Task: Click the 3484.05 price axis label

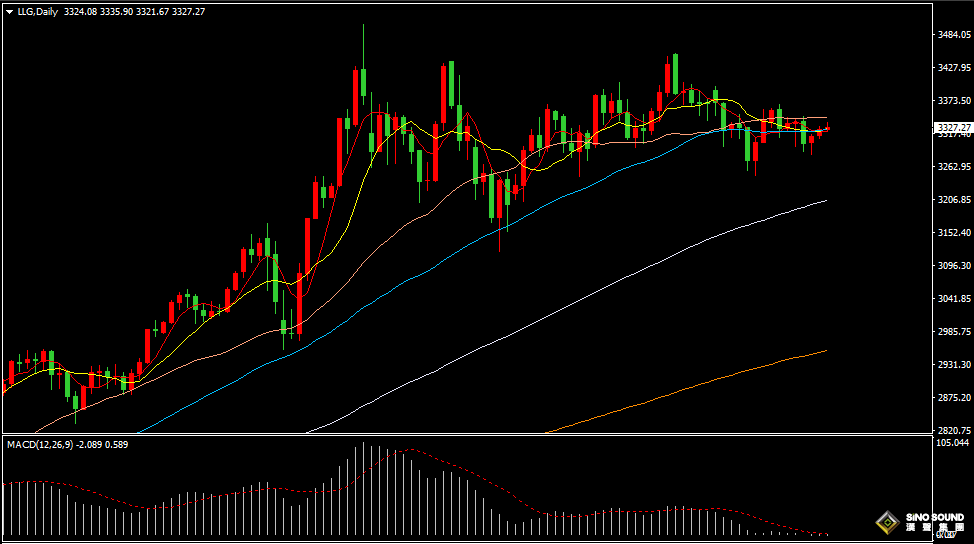Action: pos(954,35)
